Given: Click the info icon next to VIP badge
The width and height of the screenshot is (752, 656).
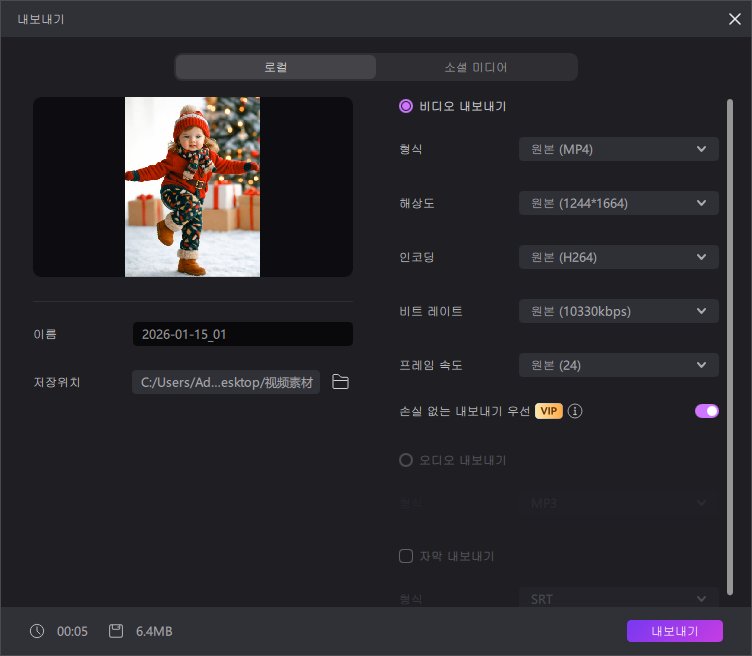Looking at the screenshot, I should 575,411.
